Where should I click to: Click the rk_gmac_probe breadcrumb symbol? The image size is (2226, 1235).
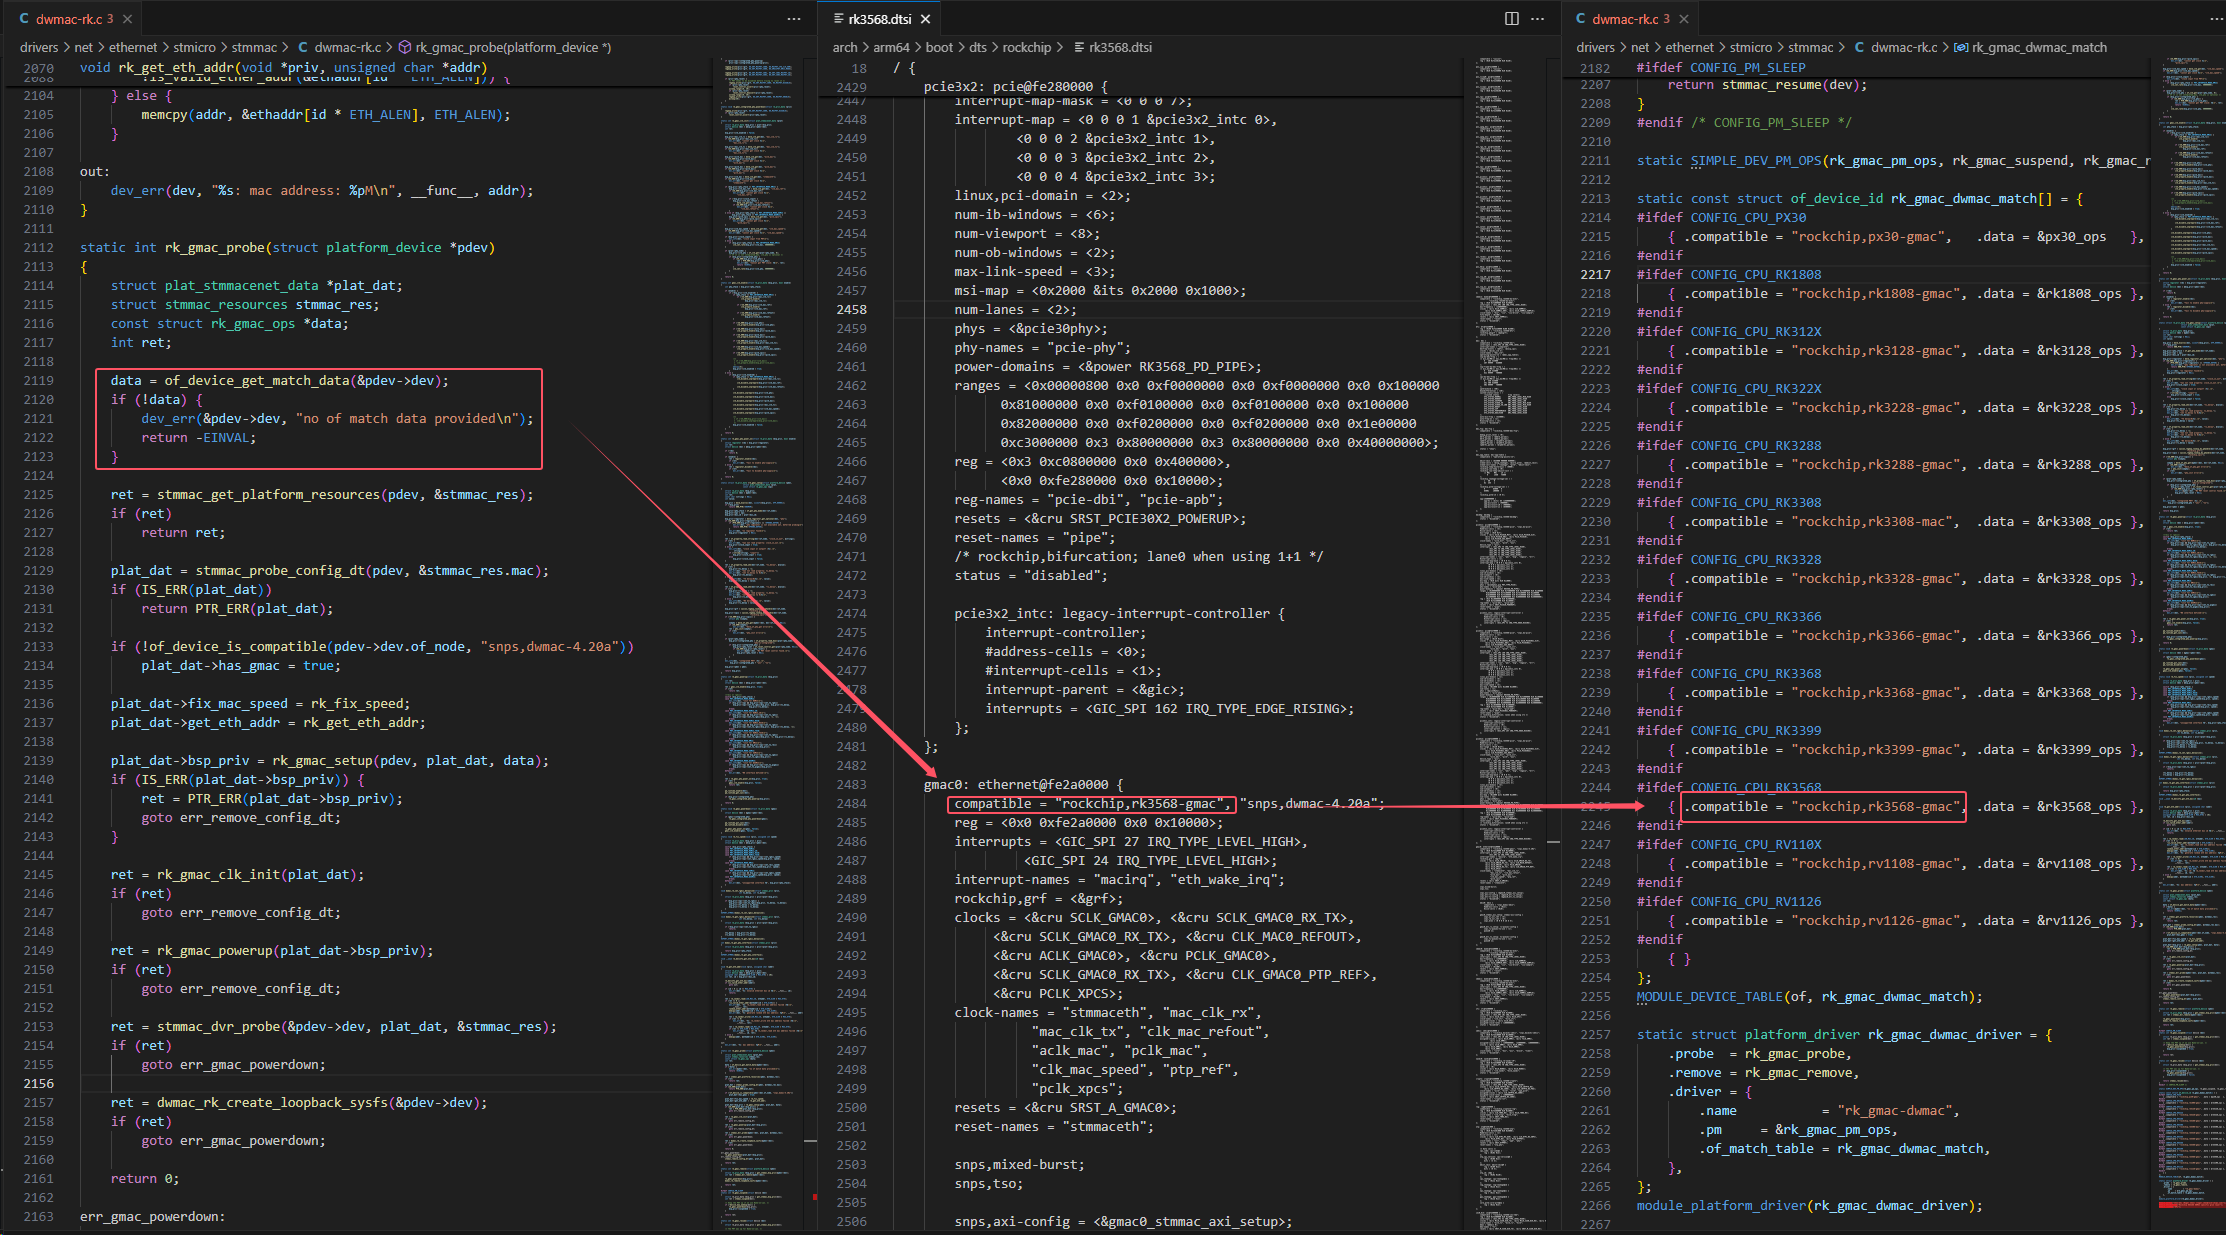[513, 47]
